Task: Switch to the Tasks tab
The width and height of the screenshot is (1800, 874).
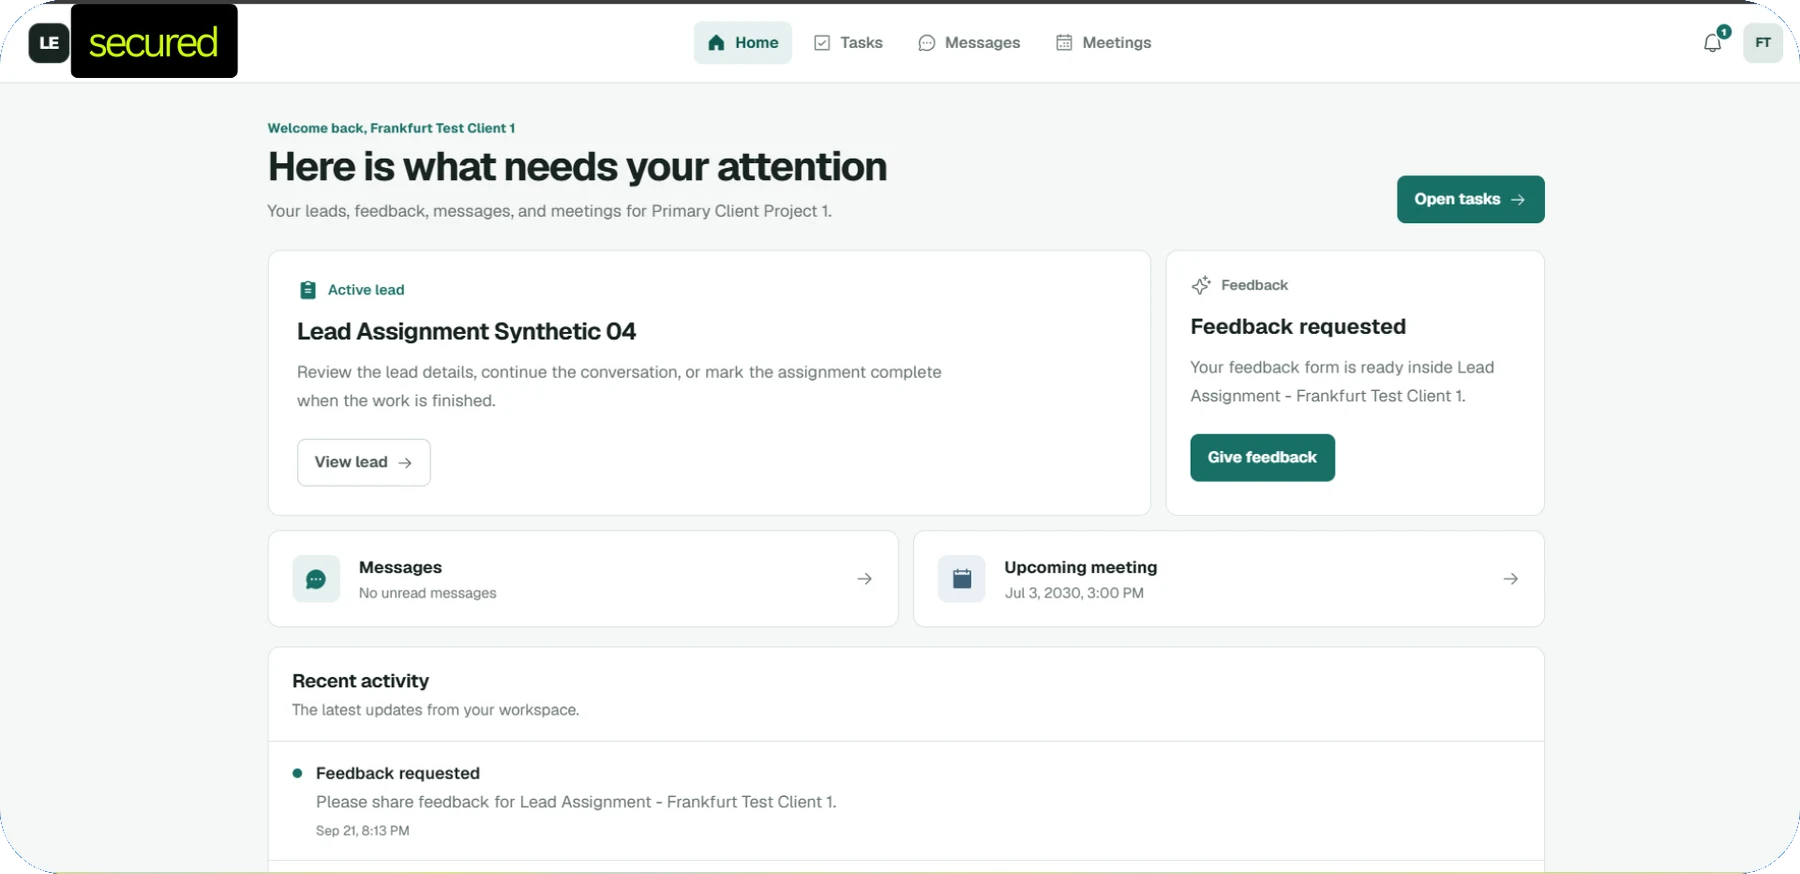Action: click(849, 43)
